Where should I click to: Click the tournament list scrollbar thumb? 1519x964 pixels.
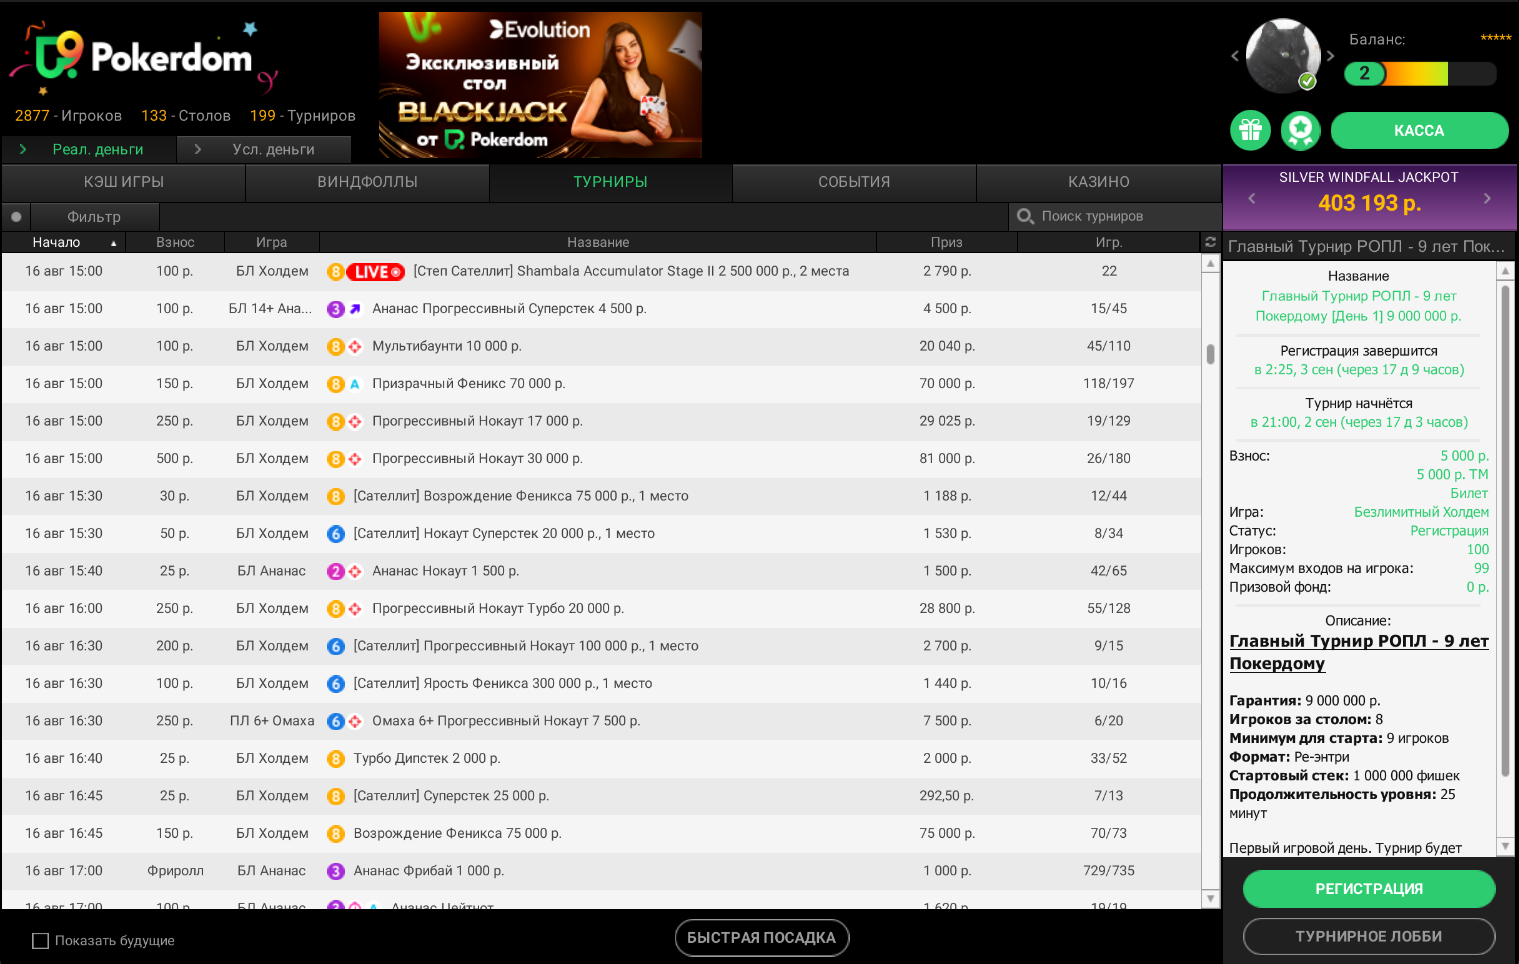(x=1210, y=354)
